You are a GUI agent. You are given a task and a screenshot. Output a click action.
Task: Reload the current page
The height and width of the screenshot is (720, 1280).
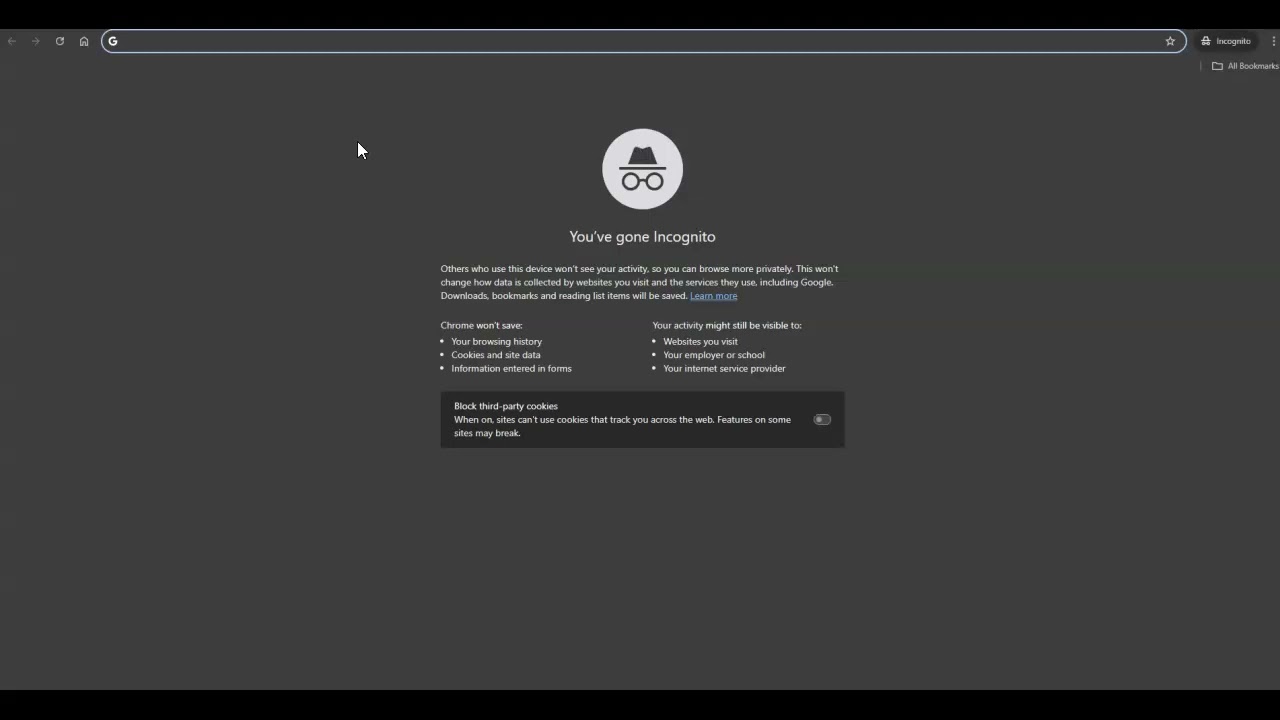pos(60,41)
